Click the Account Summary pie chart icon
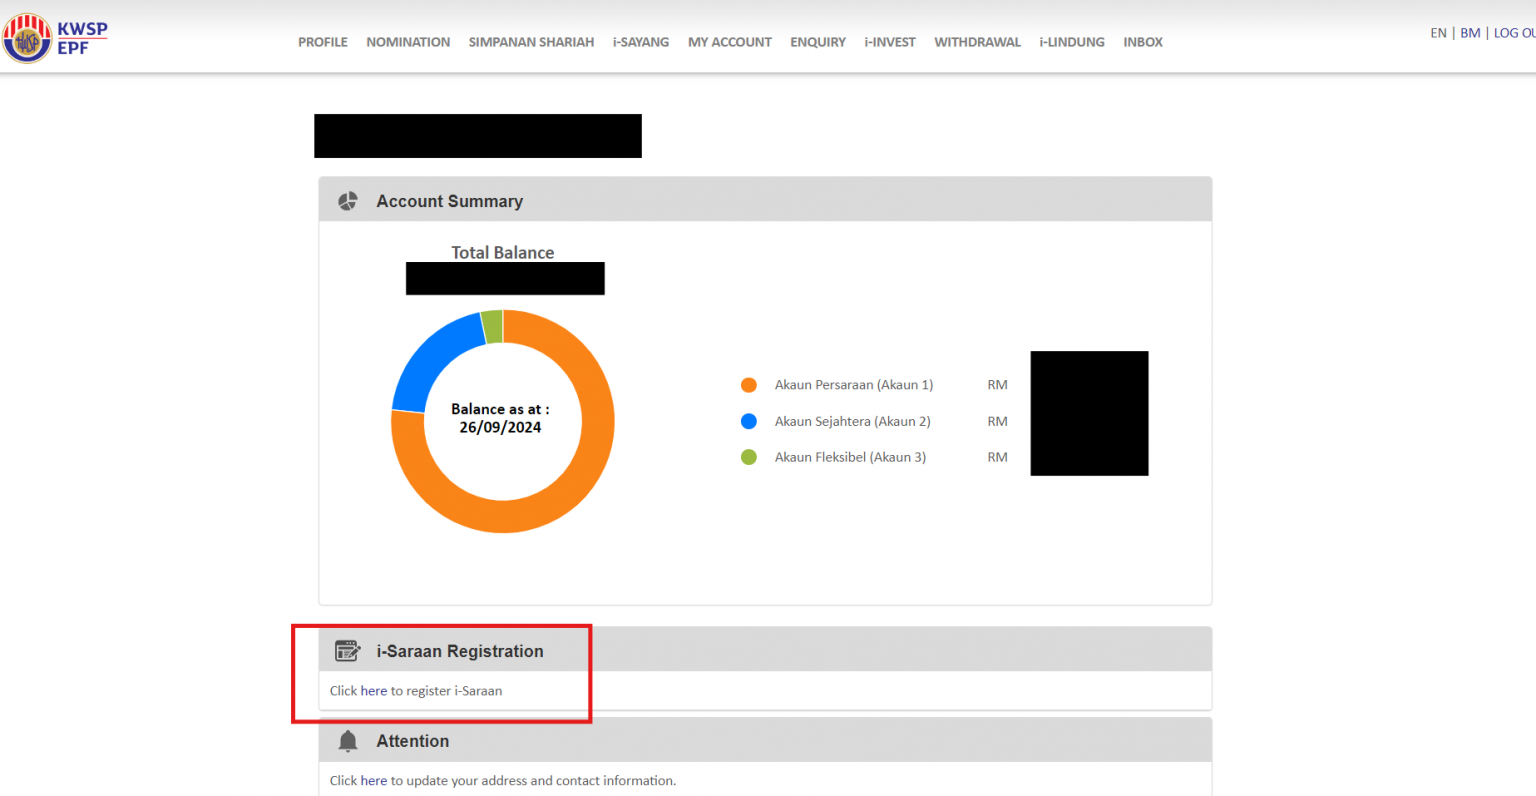 coord(347,200)
